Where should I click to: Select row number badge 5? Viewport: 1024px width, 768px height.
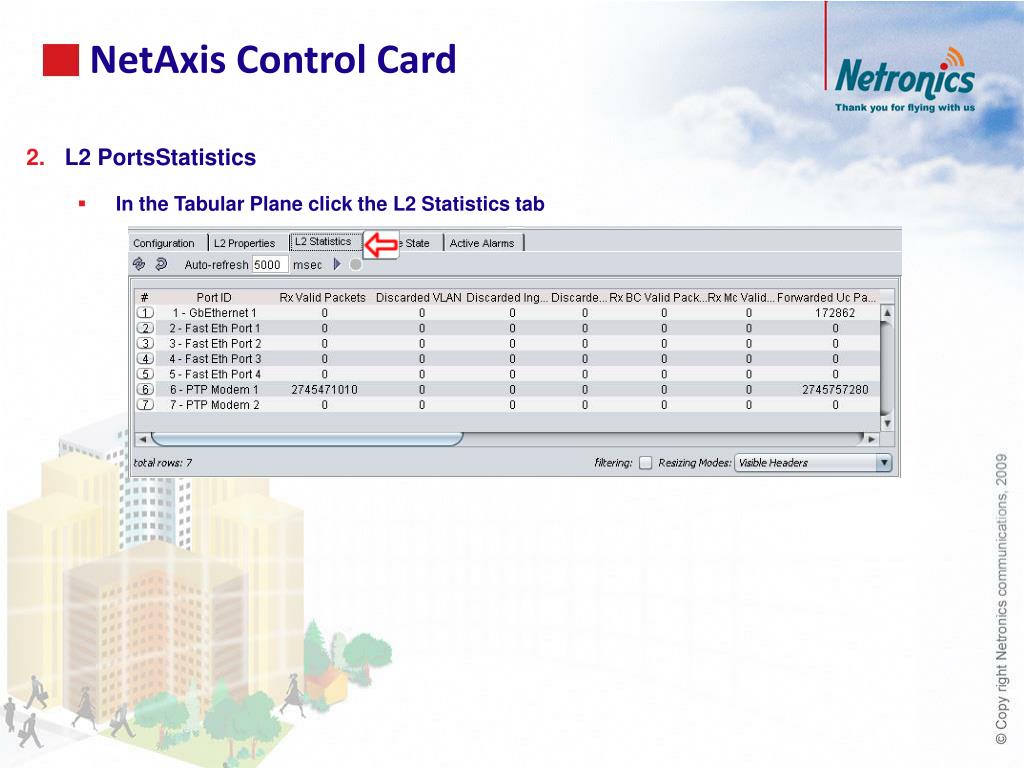point(145,374)
